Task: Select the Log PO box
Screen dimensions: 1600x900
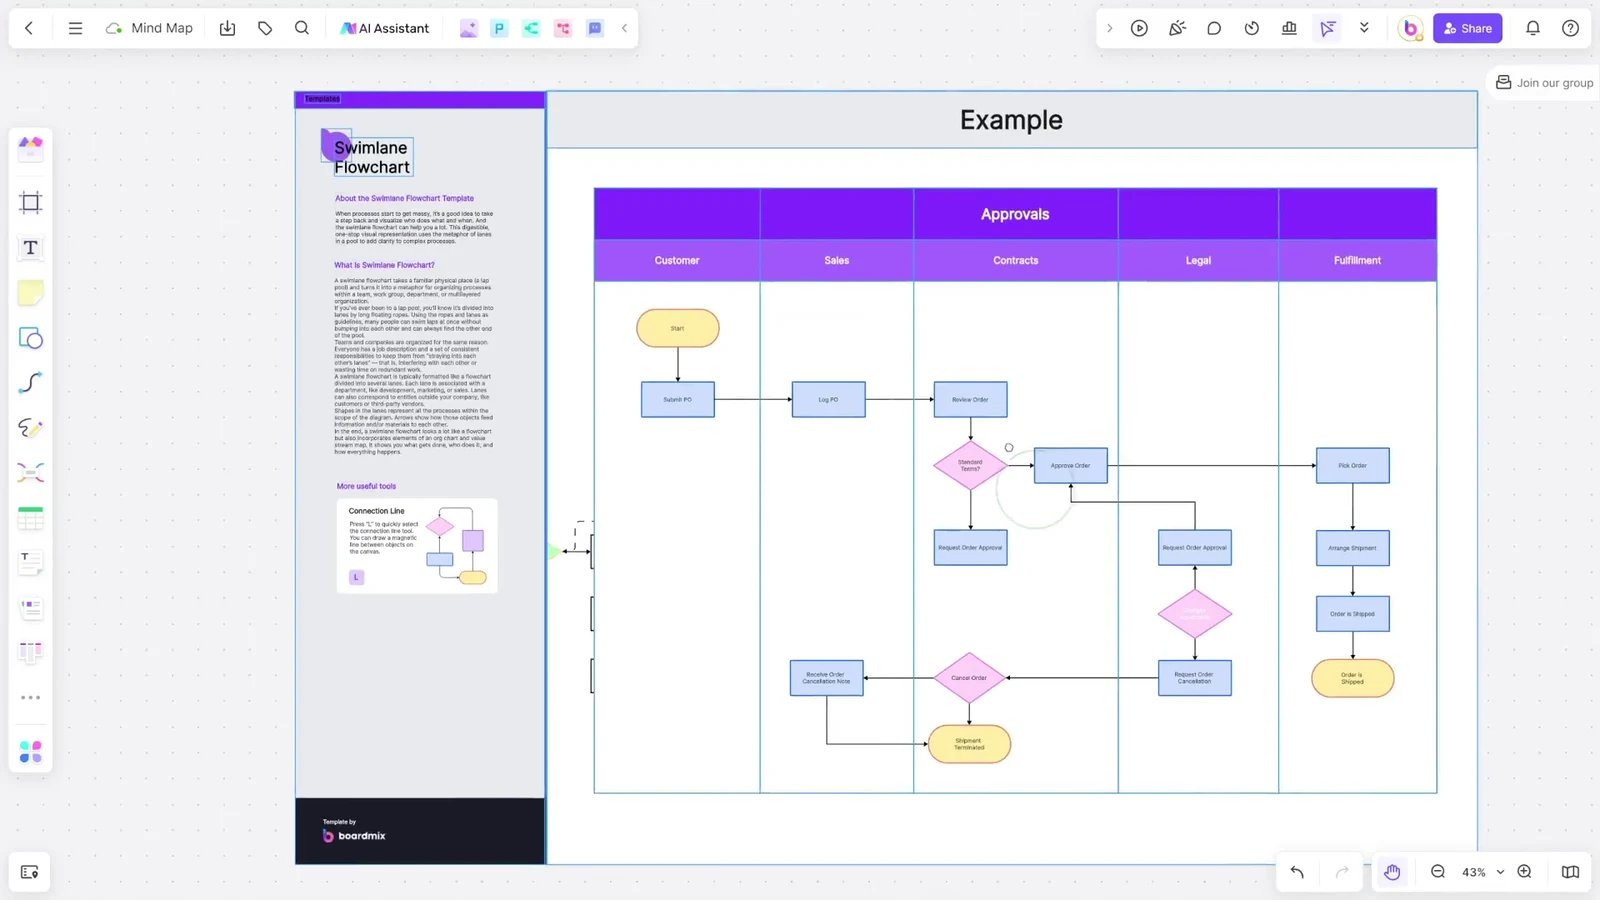Action: tap(828, 399)
